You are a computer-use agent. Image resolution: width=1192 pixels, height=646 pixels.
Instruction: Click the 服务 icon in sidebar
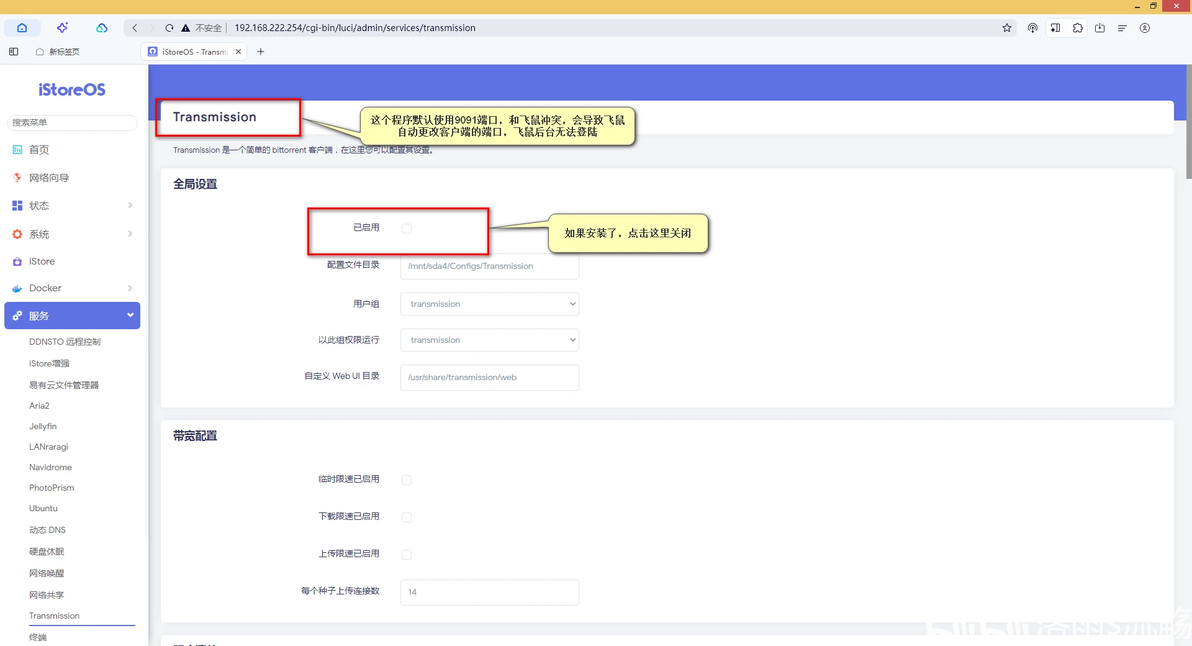[x=17, y=315]
